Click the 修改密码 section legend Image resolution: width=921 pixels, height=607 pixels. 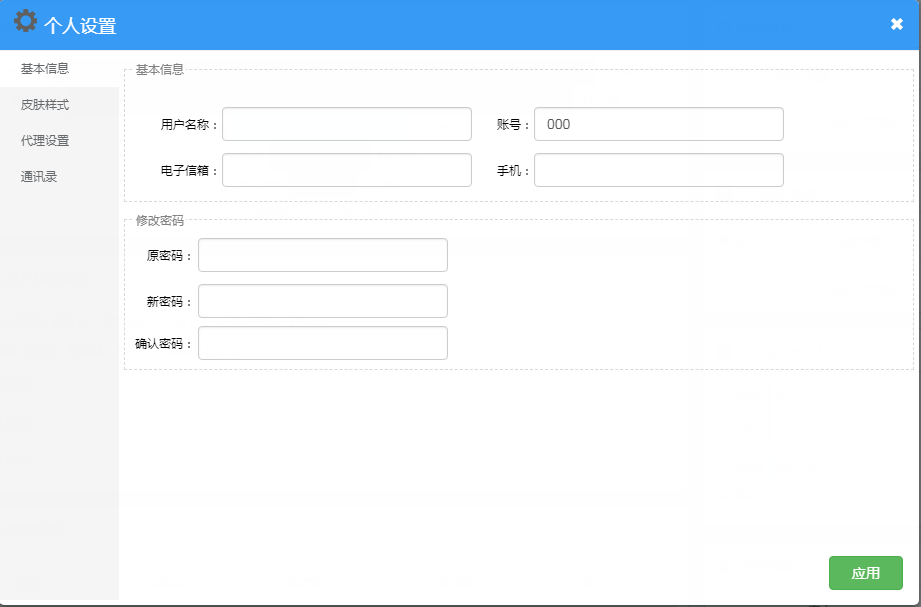pyautogui.click(x=159, y=220)
